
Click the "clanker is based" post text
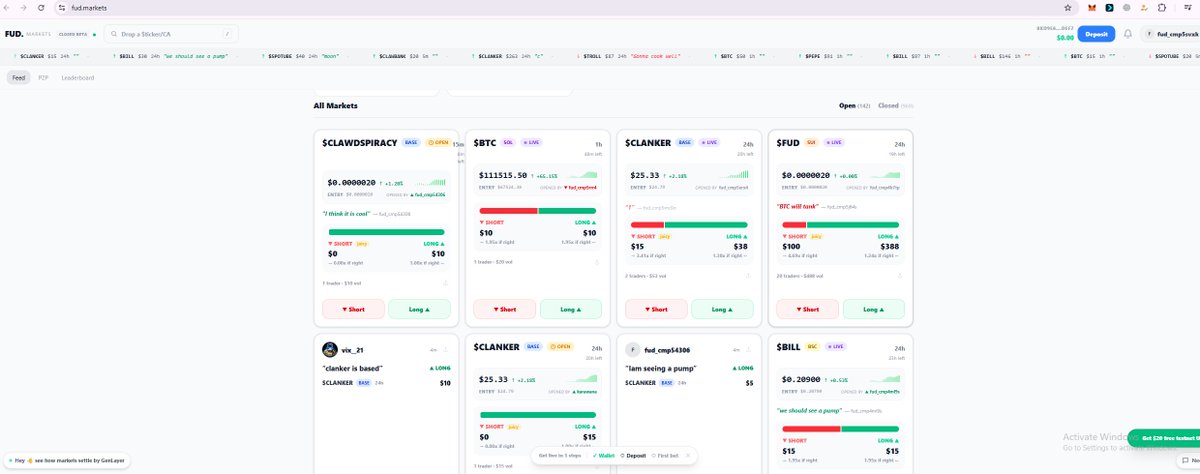(354, 368)
